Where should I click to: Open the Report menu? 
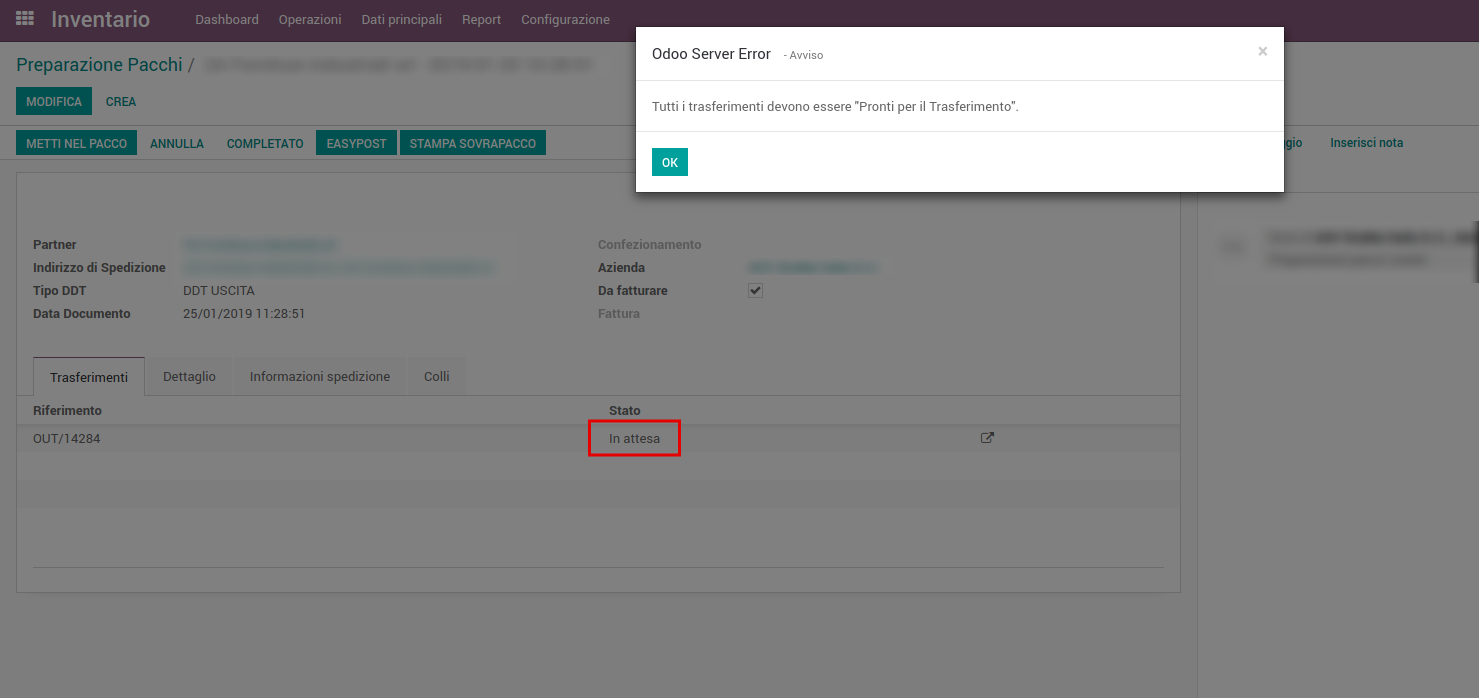(481, 20)
